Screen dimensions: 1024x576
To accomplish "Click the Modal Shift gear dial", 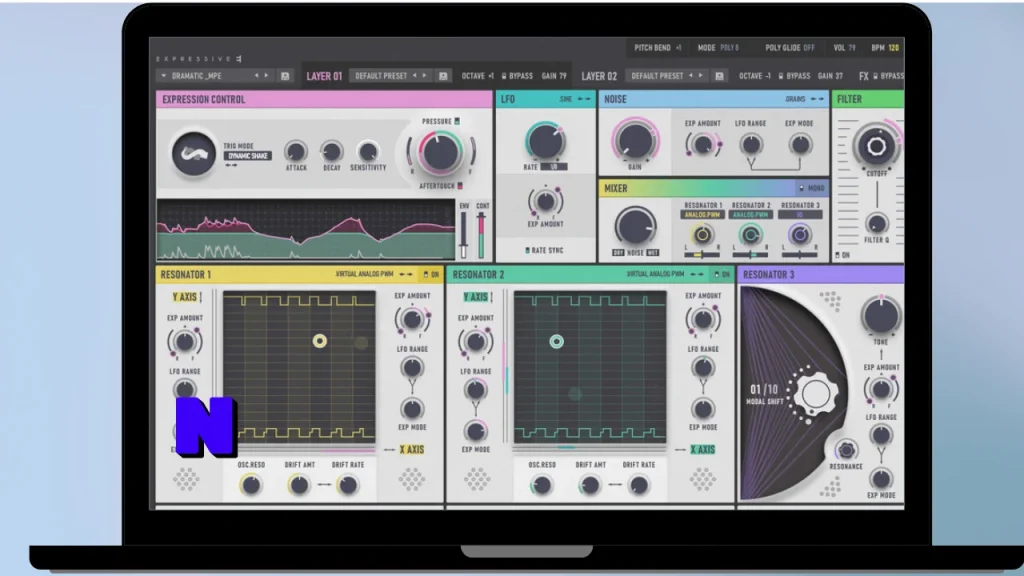I will click(x=815, y=394).
